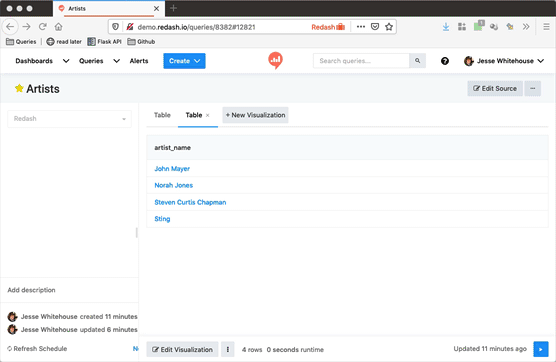
Task: Close the second Table visualization tab
Action: 208,115
